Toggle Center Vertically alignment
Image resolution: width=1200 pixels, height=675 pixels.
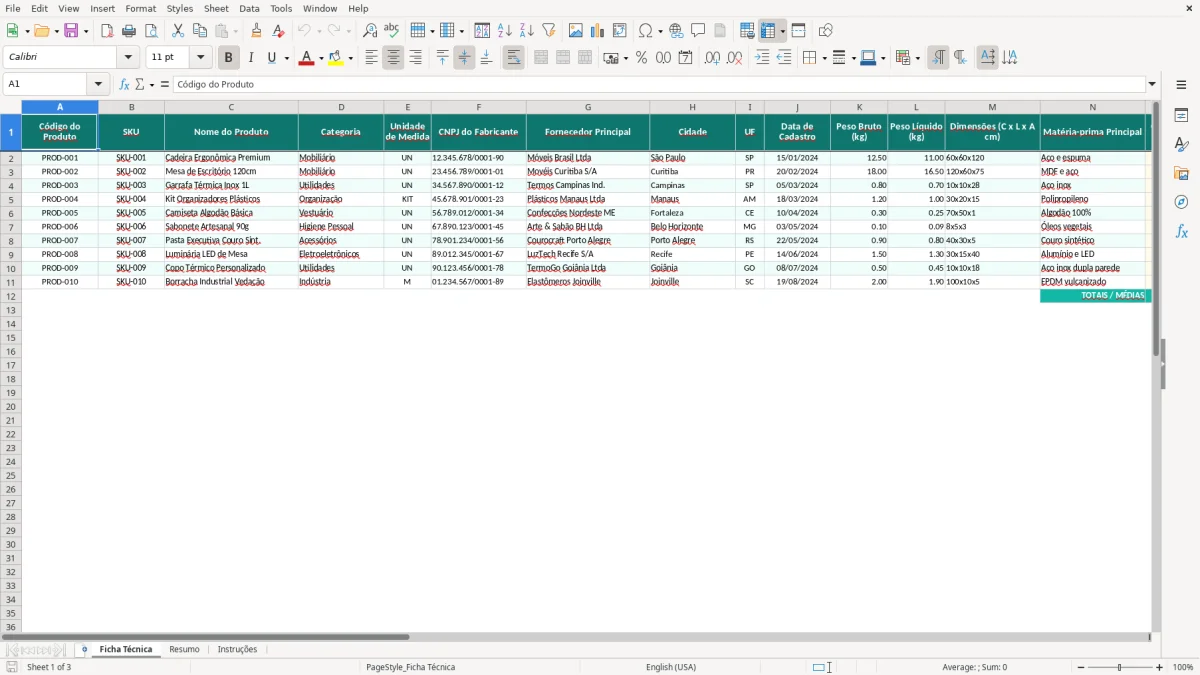pos(464,58)
